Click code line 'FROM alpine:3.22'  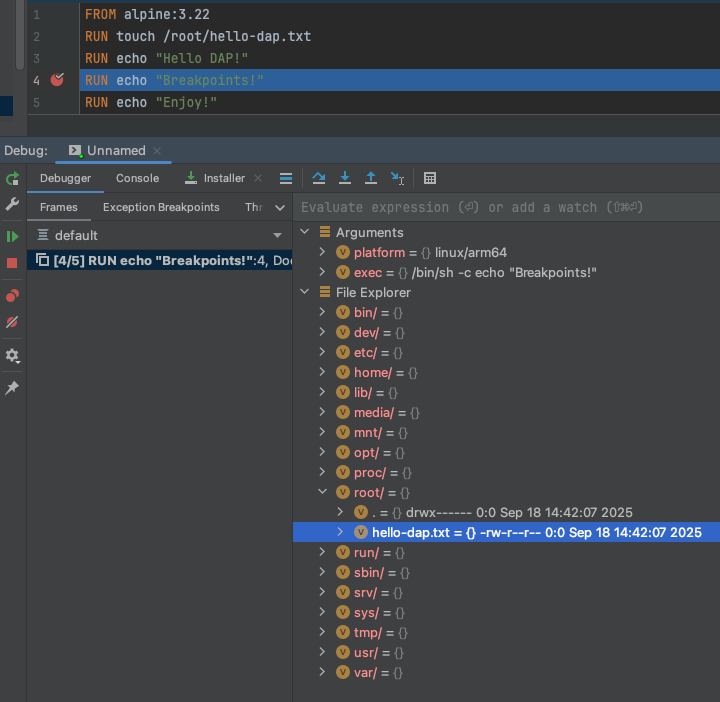pyautogui.click(x=147, y=14)
